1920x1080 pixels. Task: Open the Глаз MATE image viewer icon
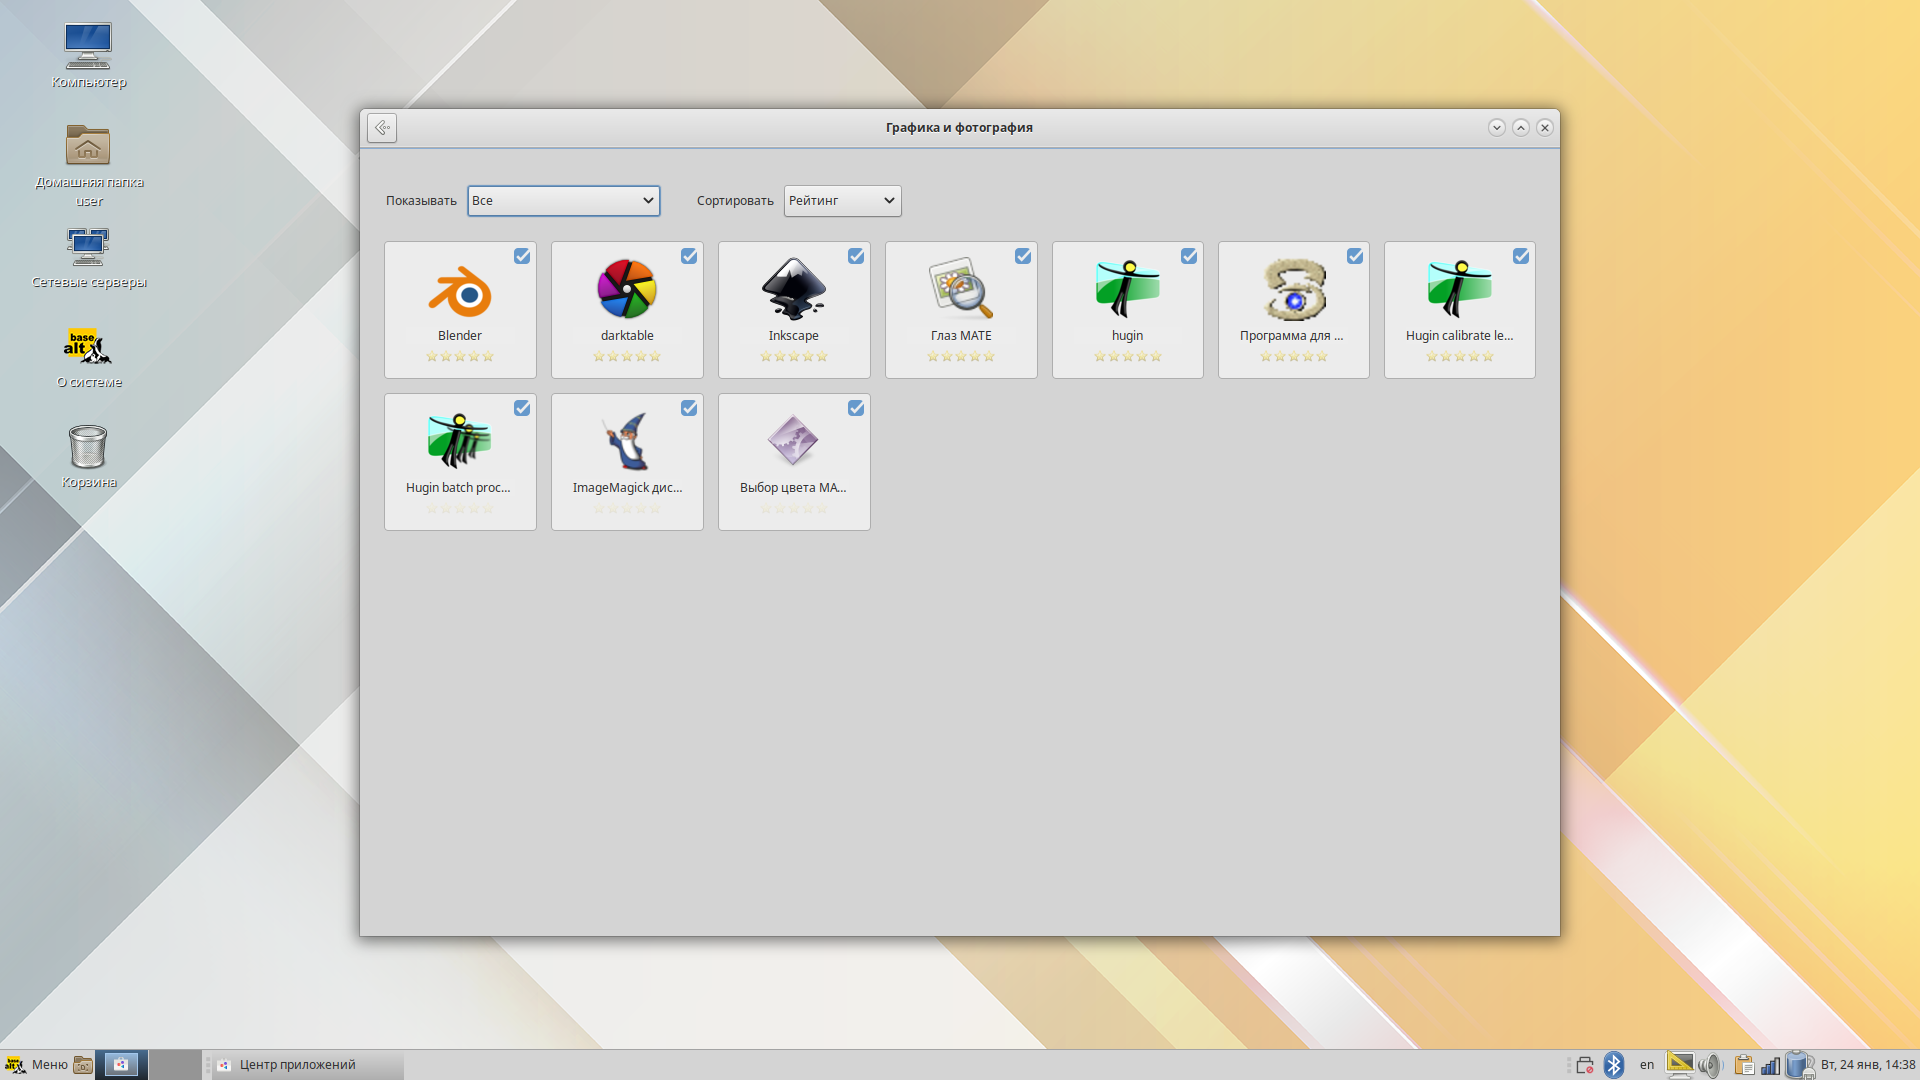coord(961,289)
